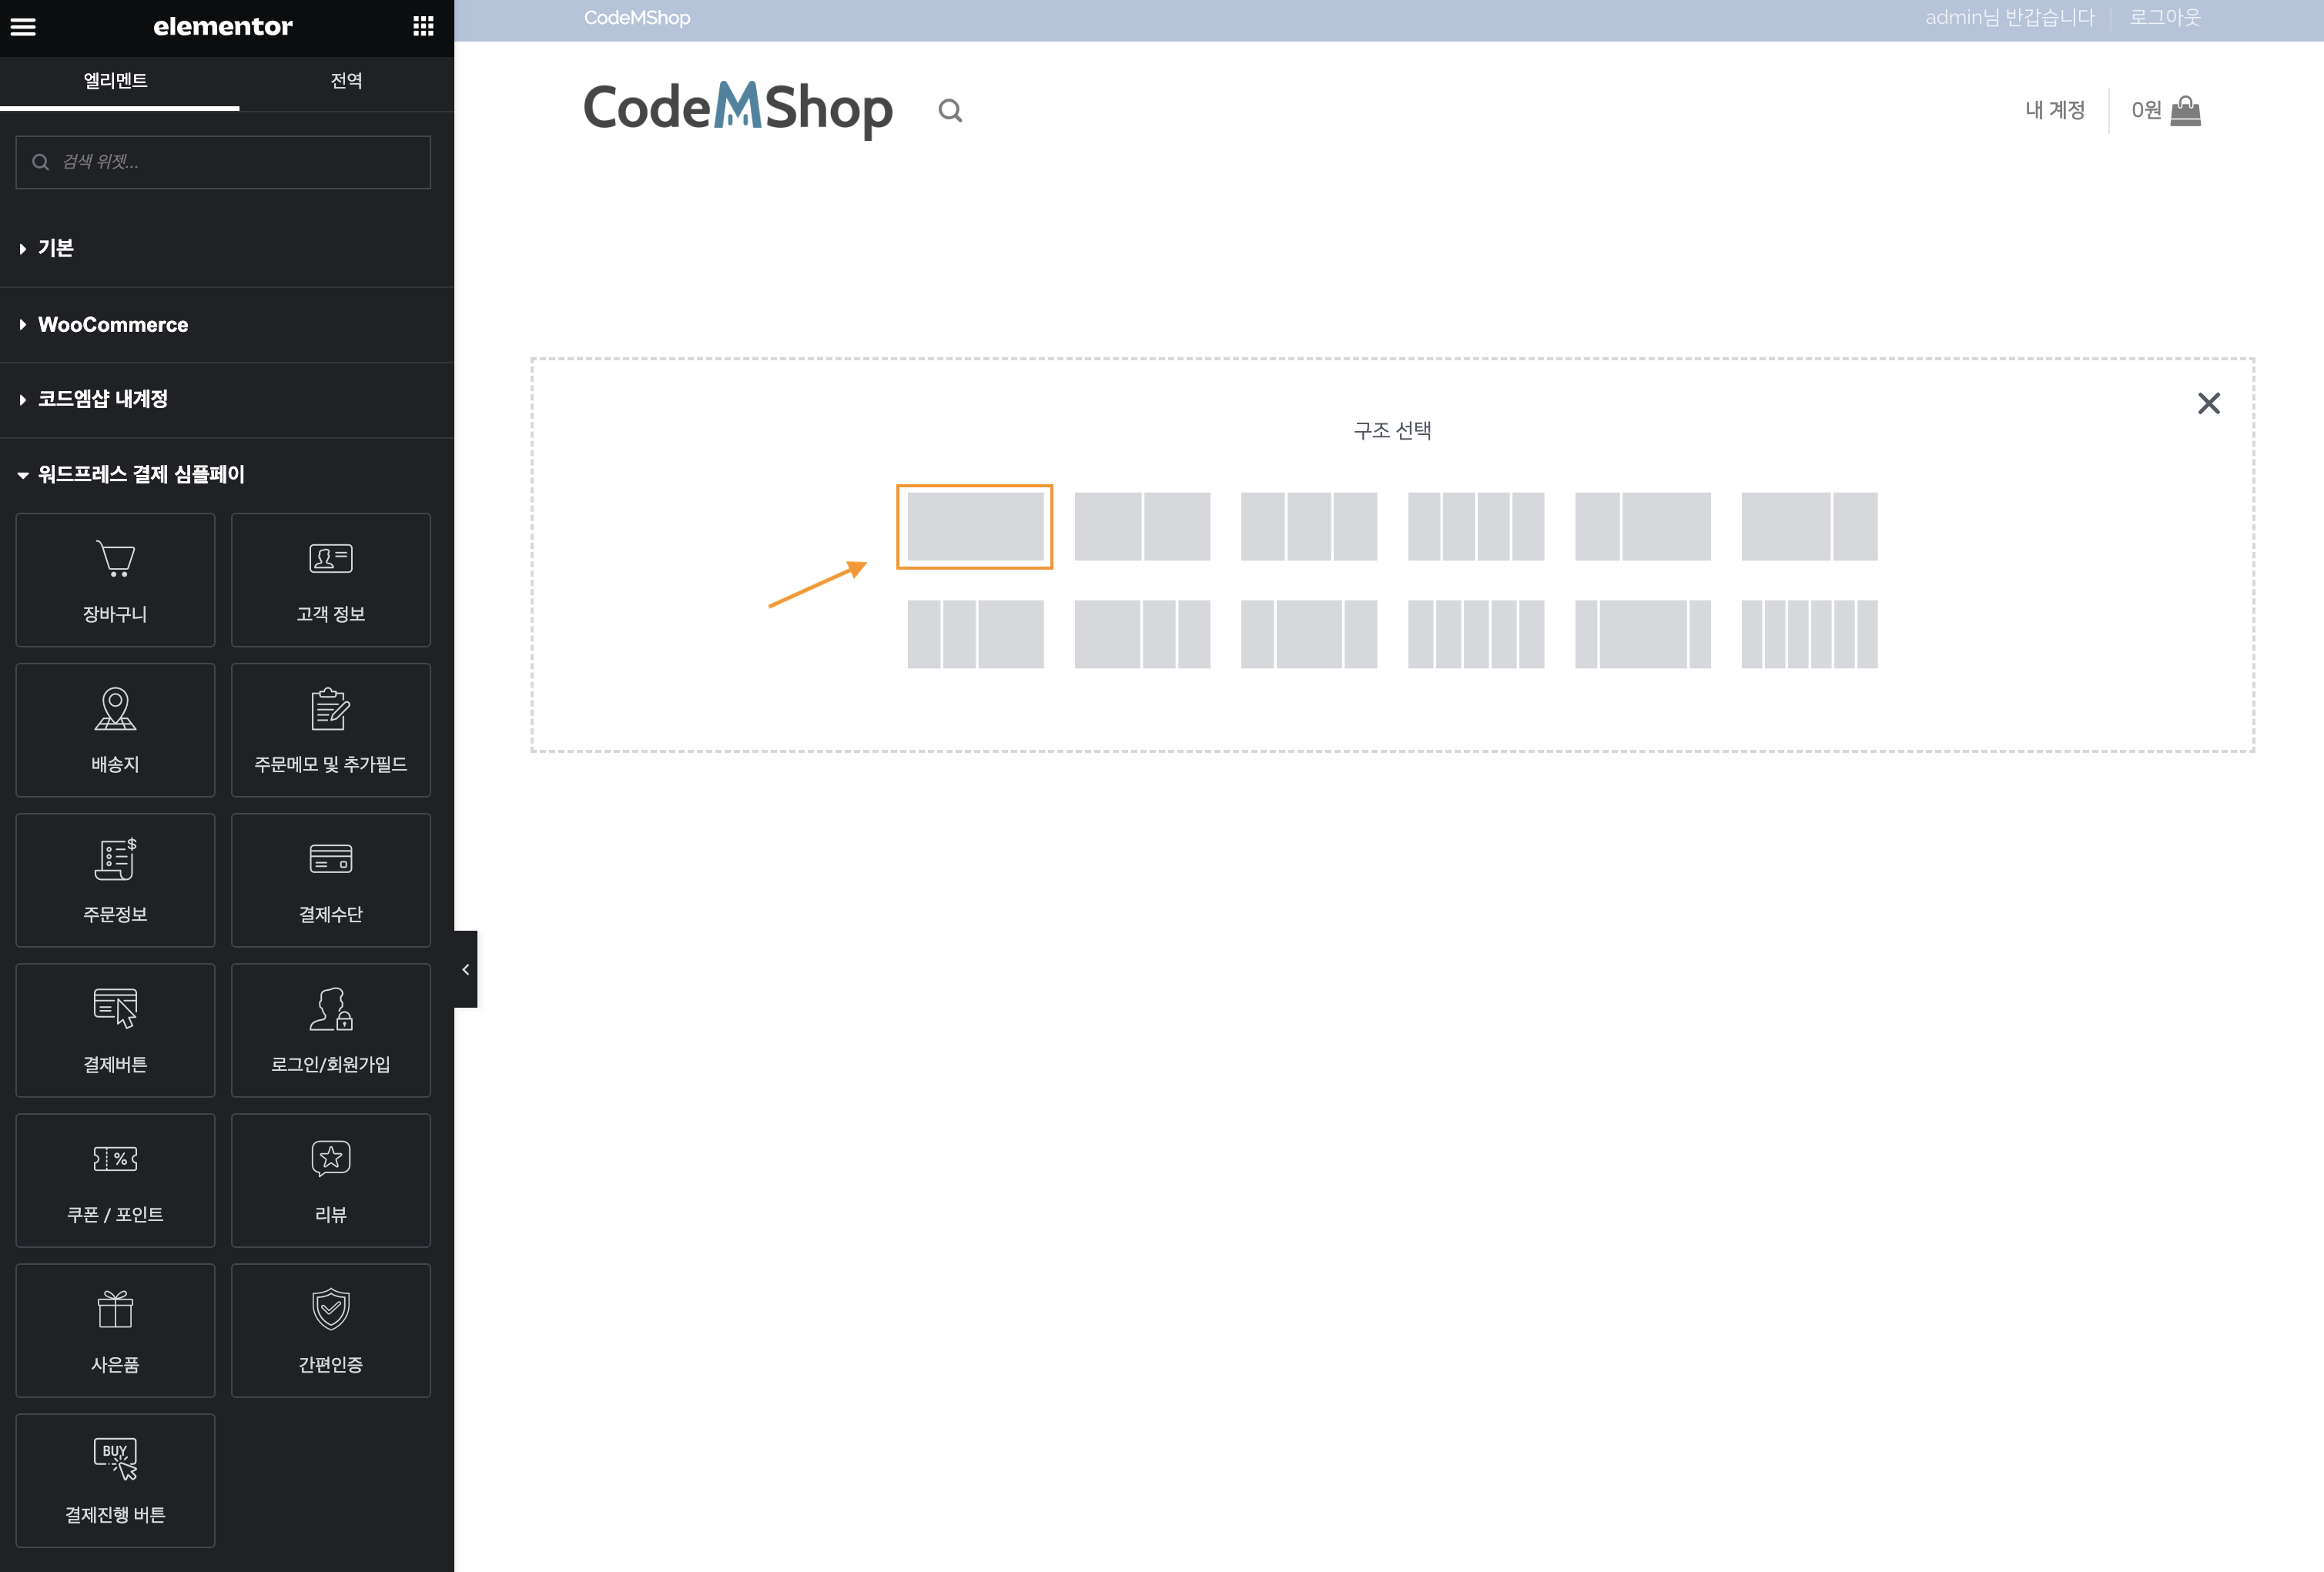
Task: Collapse the 워드프레스 결제 심플페이 category
Action: click(x=227, y=474)
